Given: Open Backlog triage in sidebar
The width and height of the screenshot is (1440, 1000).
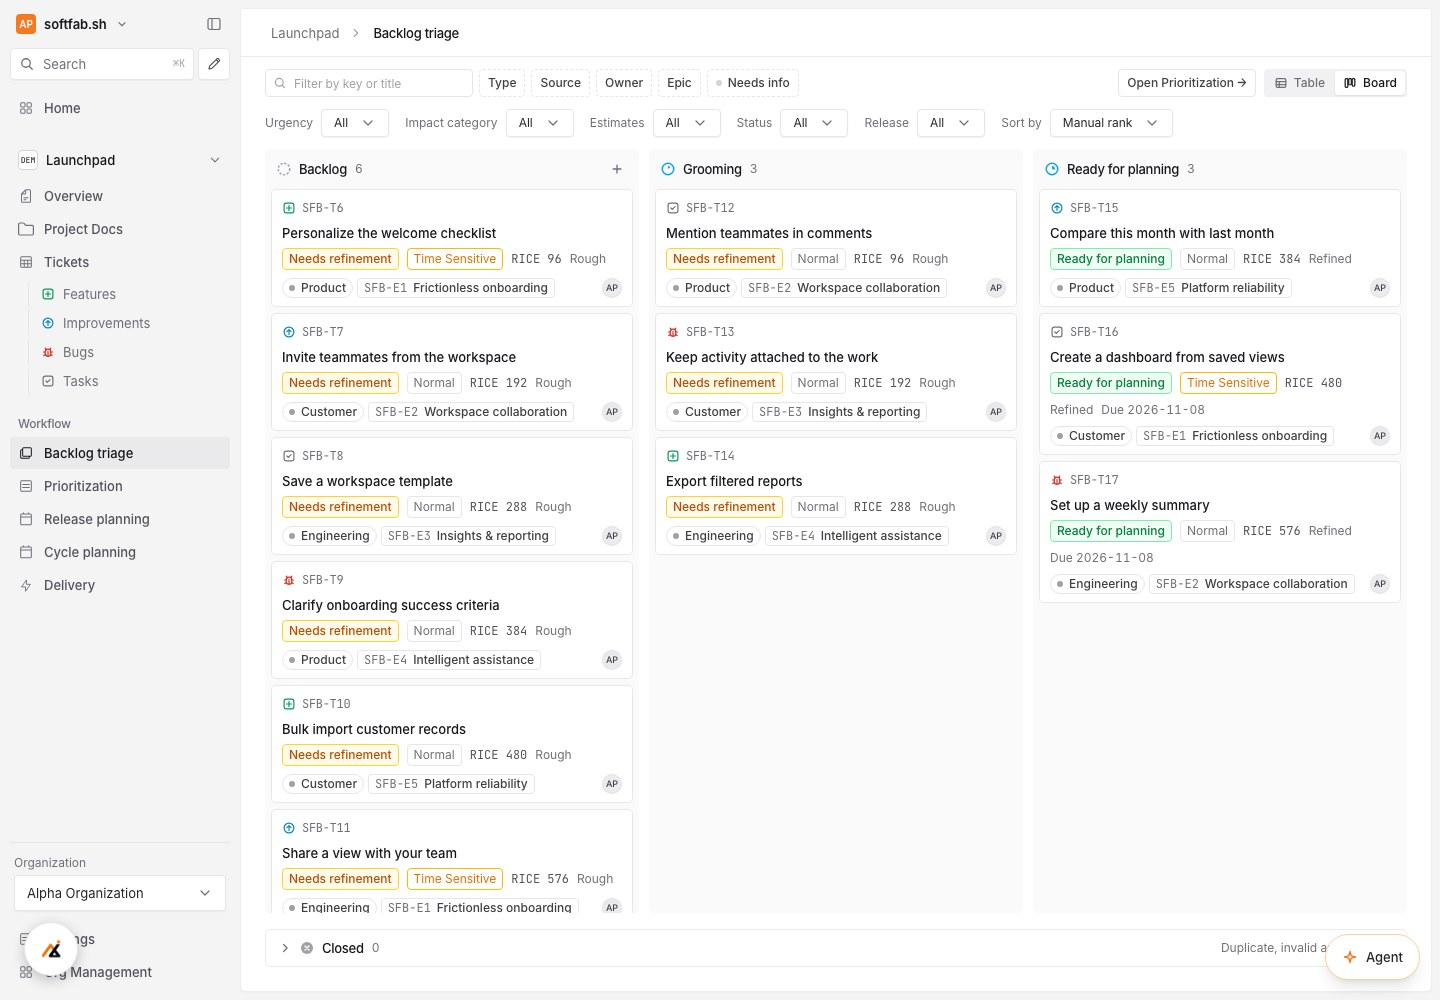Looking at the screenshot, I should click(x=120, y=453).
